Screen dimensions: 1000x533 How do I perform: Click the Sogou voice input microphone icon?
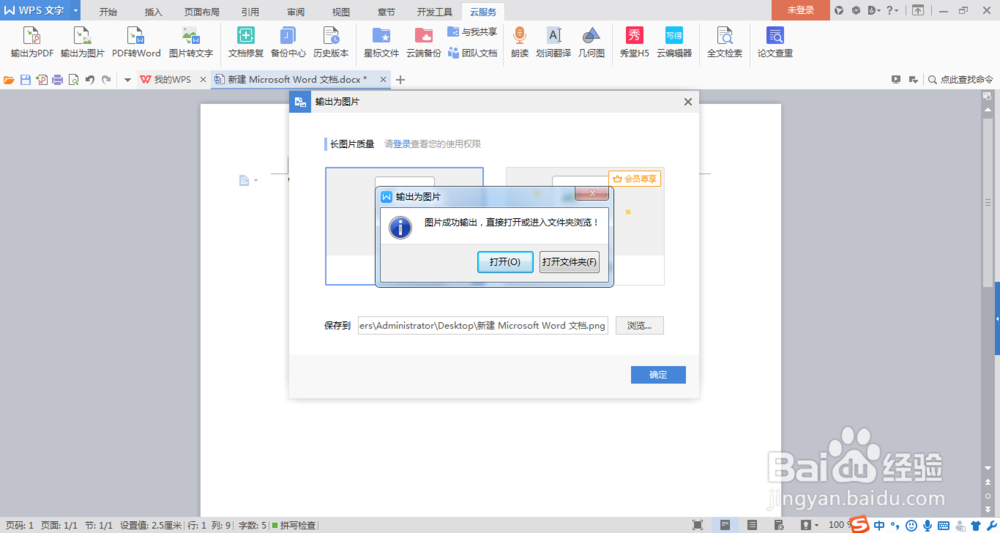[926, 525]
